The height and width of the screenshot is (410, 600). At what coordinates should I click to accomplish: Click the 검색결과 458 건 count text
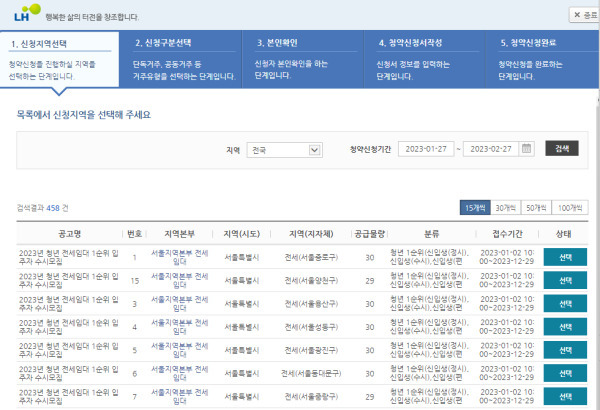(x=42, y=208)
